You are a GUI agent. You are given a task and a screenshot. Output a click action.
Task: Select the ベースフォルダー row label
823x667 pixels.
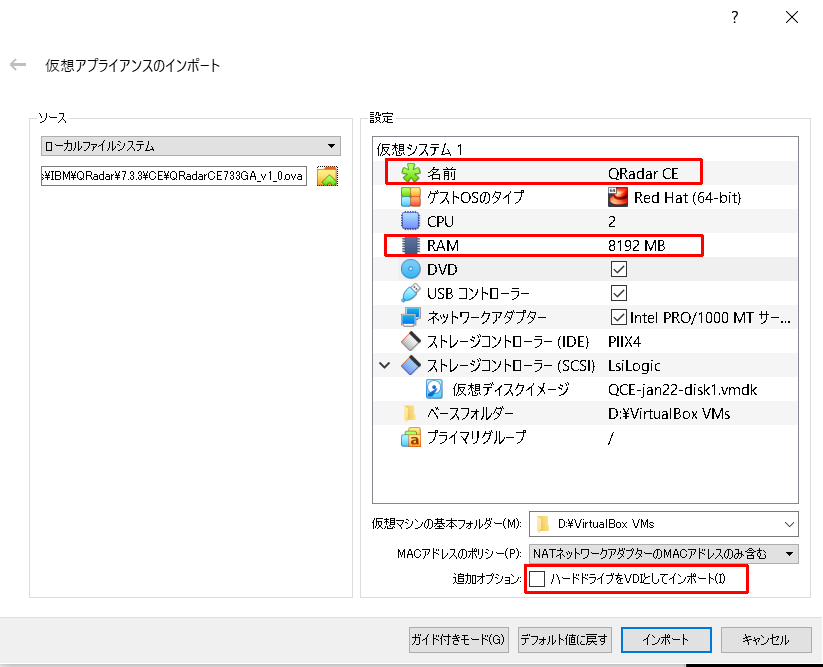click(470, 414)
